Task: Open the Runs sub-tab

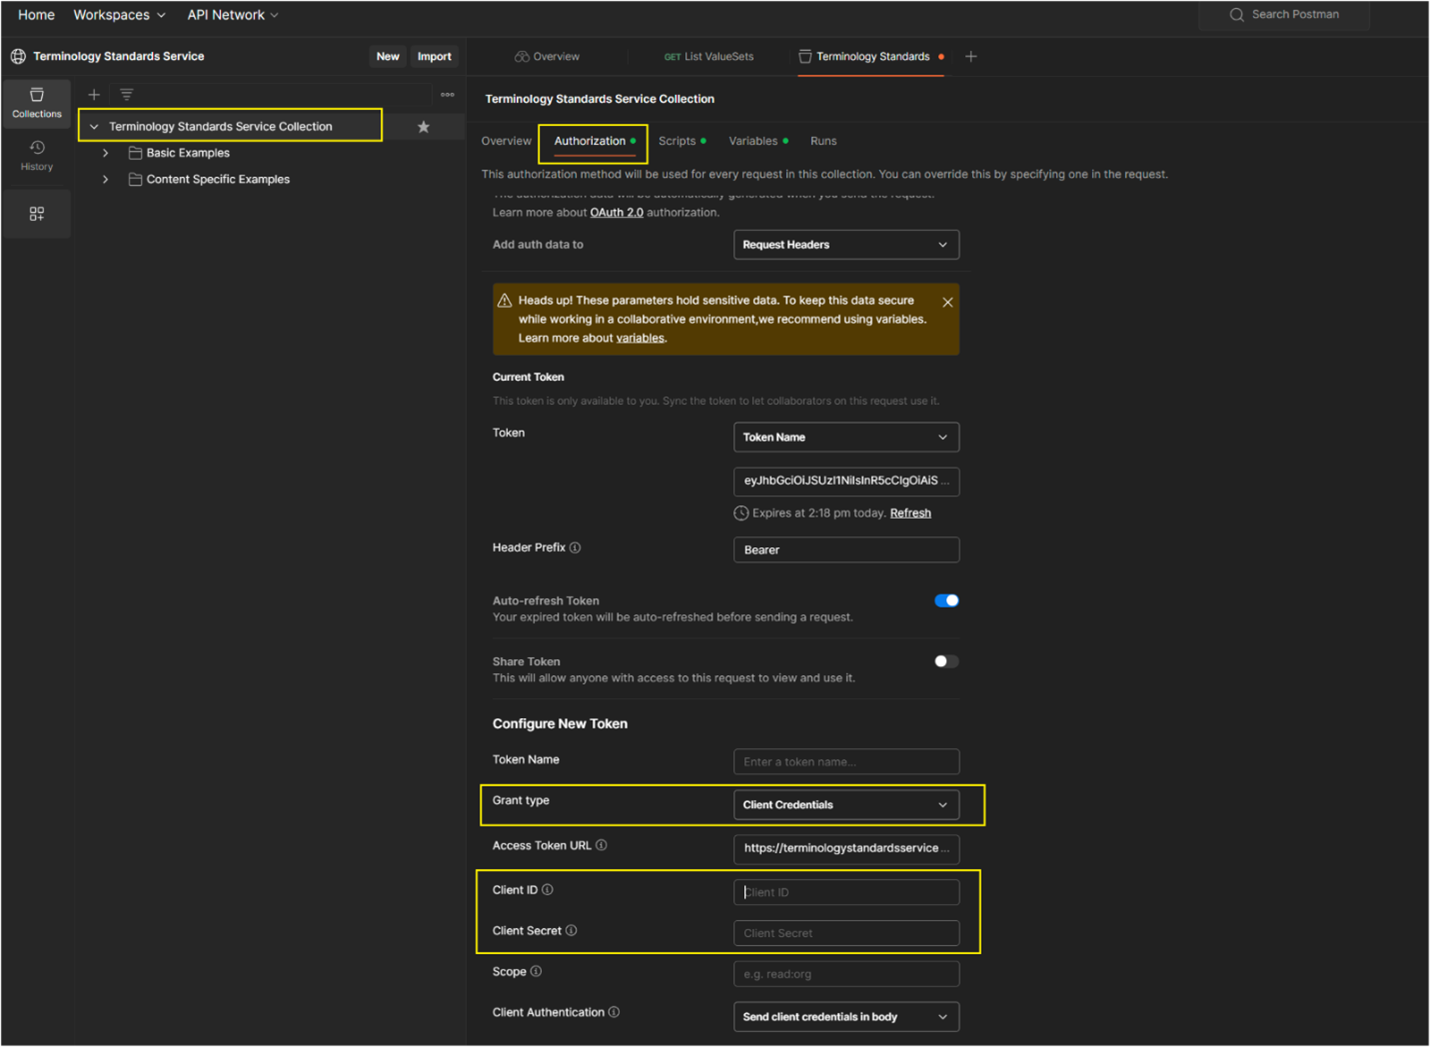Action: tap(823, 141)
